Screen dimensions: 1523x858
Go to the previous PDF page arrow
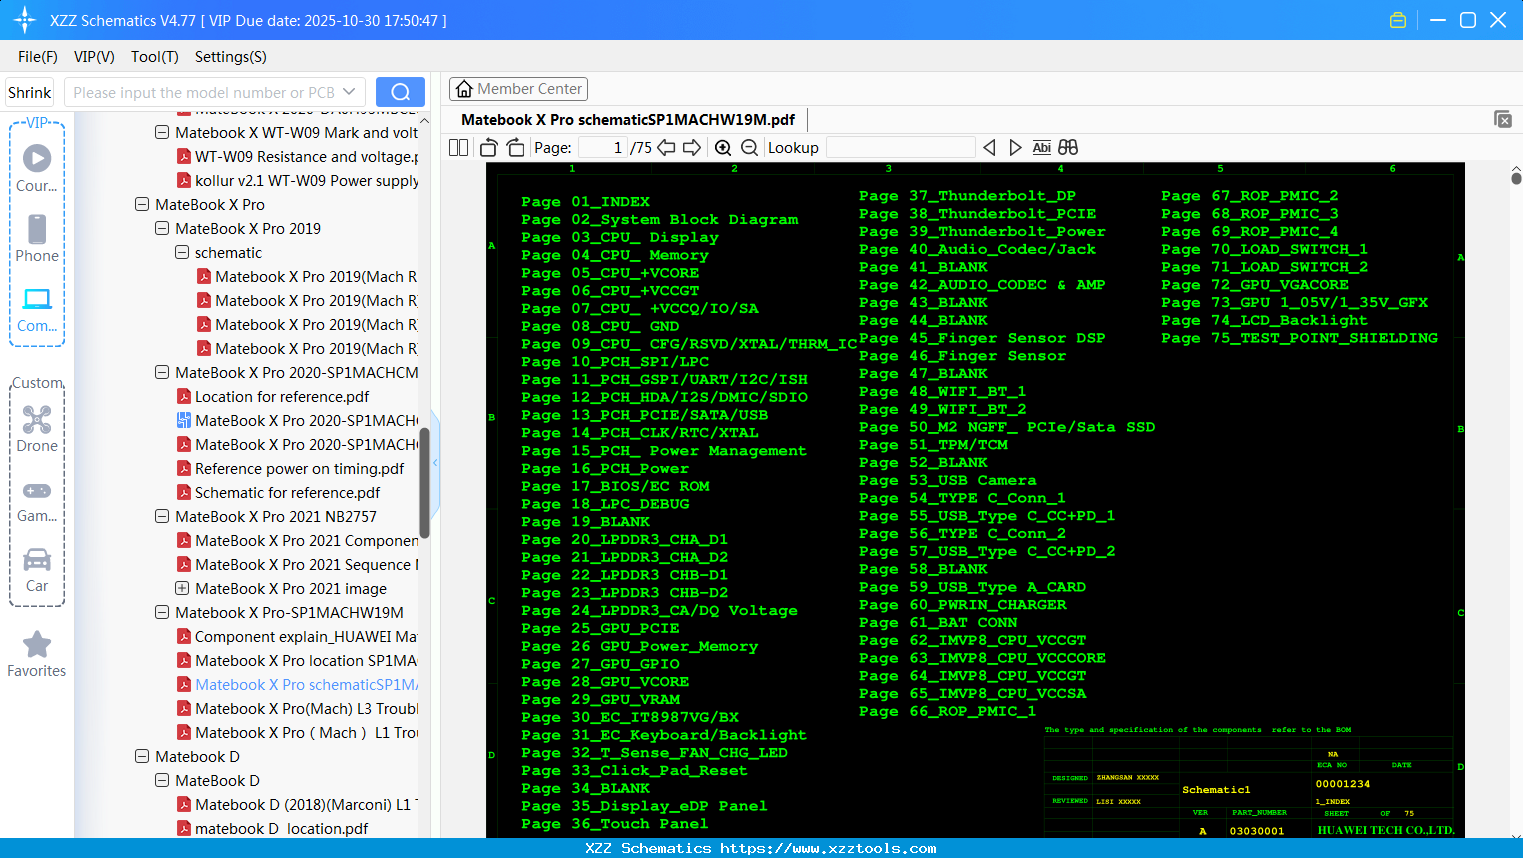tap(666, 148)
